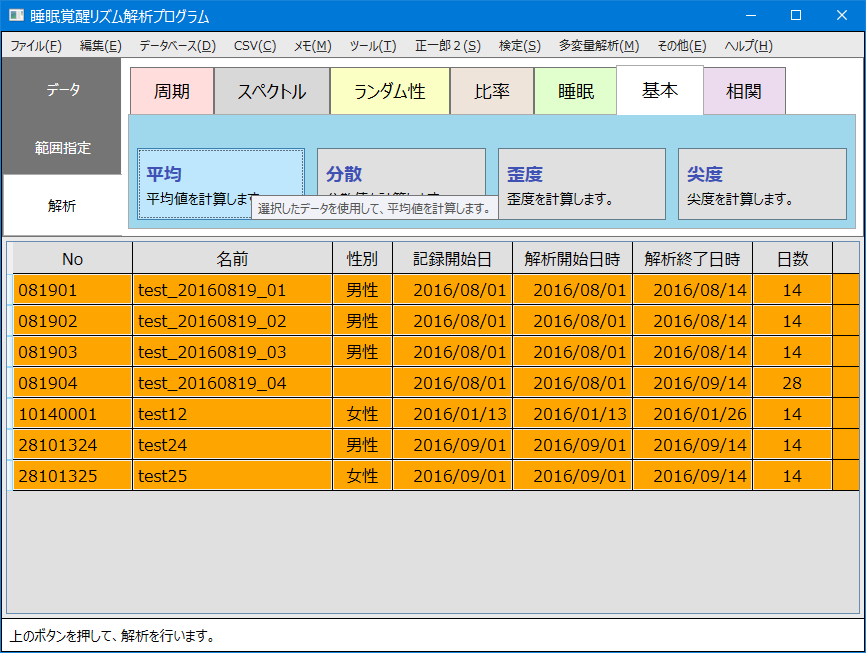
Task: Click the 平均 calculation button
Action: (221, 183)
